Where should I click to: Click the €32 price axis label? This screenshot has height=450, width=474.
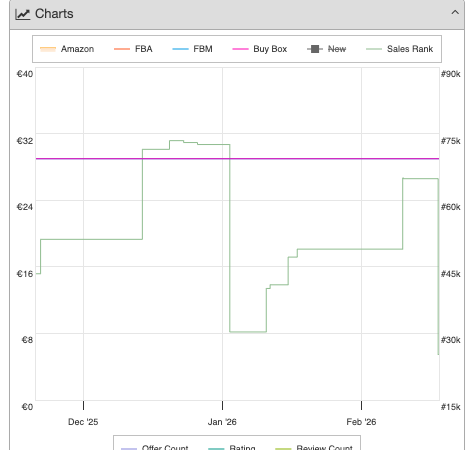25,141
